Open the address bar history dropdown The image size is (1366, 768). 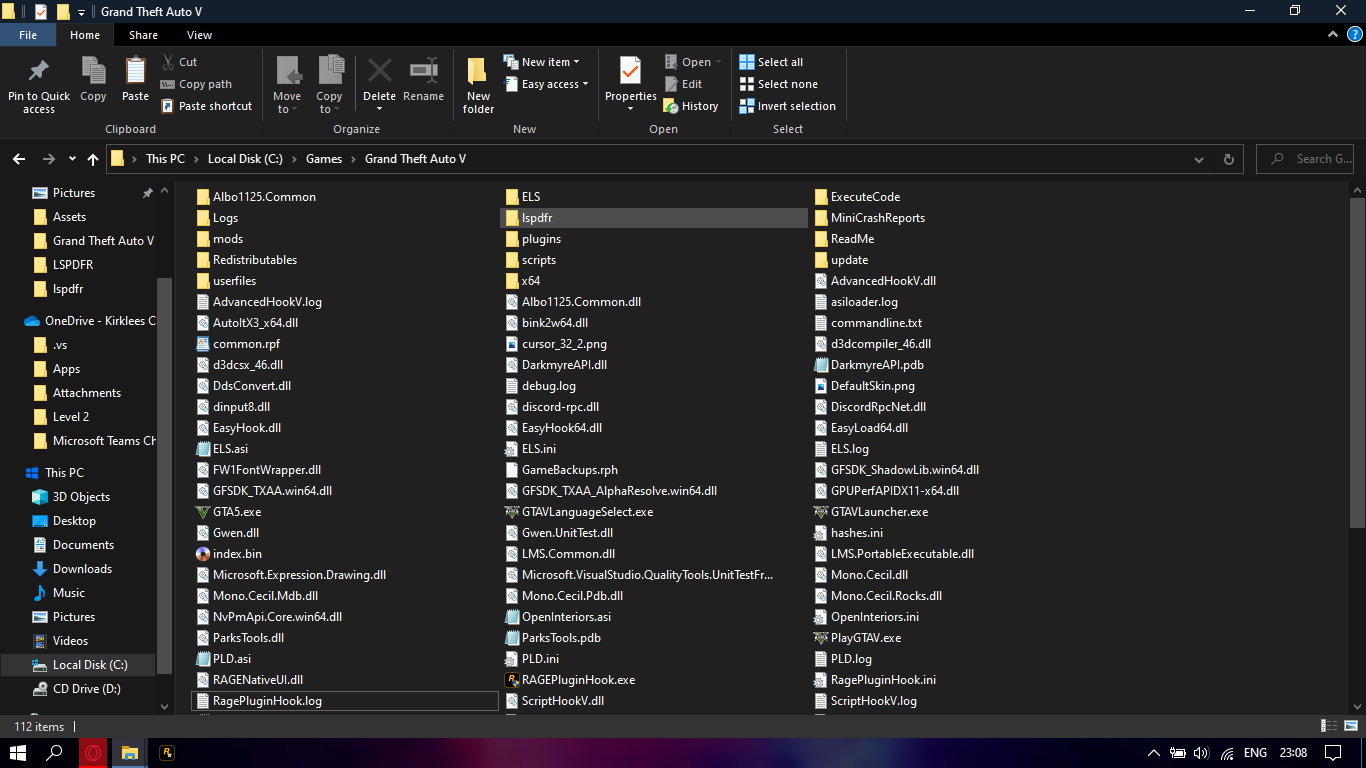click(x=1199, y=159)
